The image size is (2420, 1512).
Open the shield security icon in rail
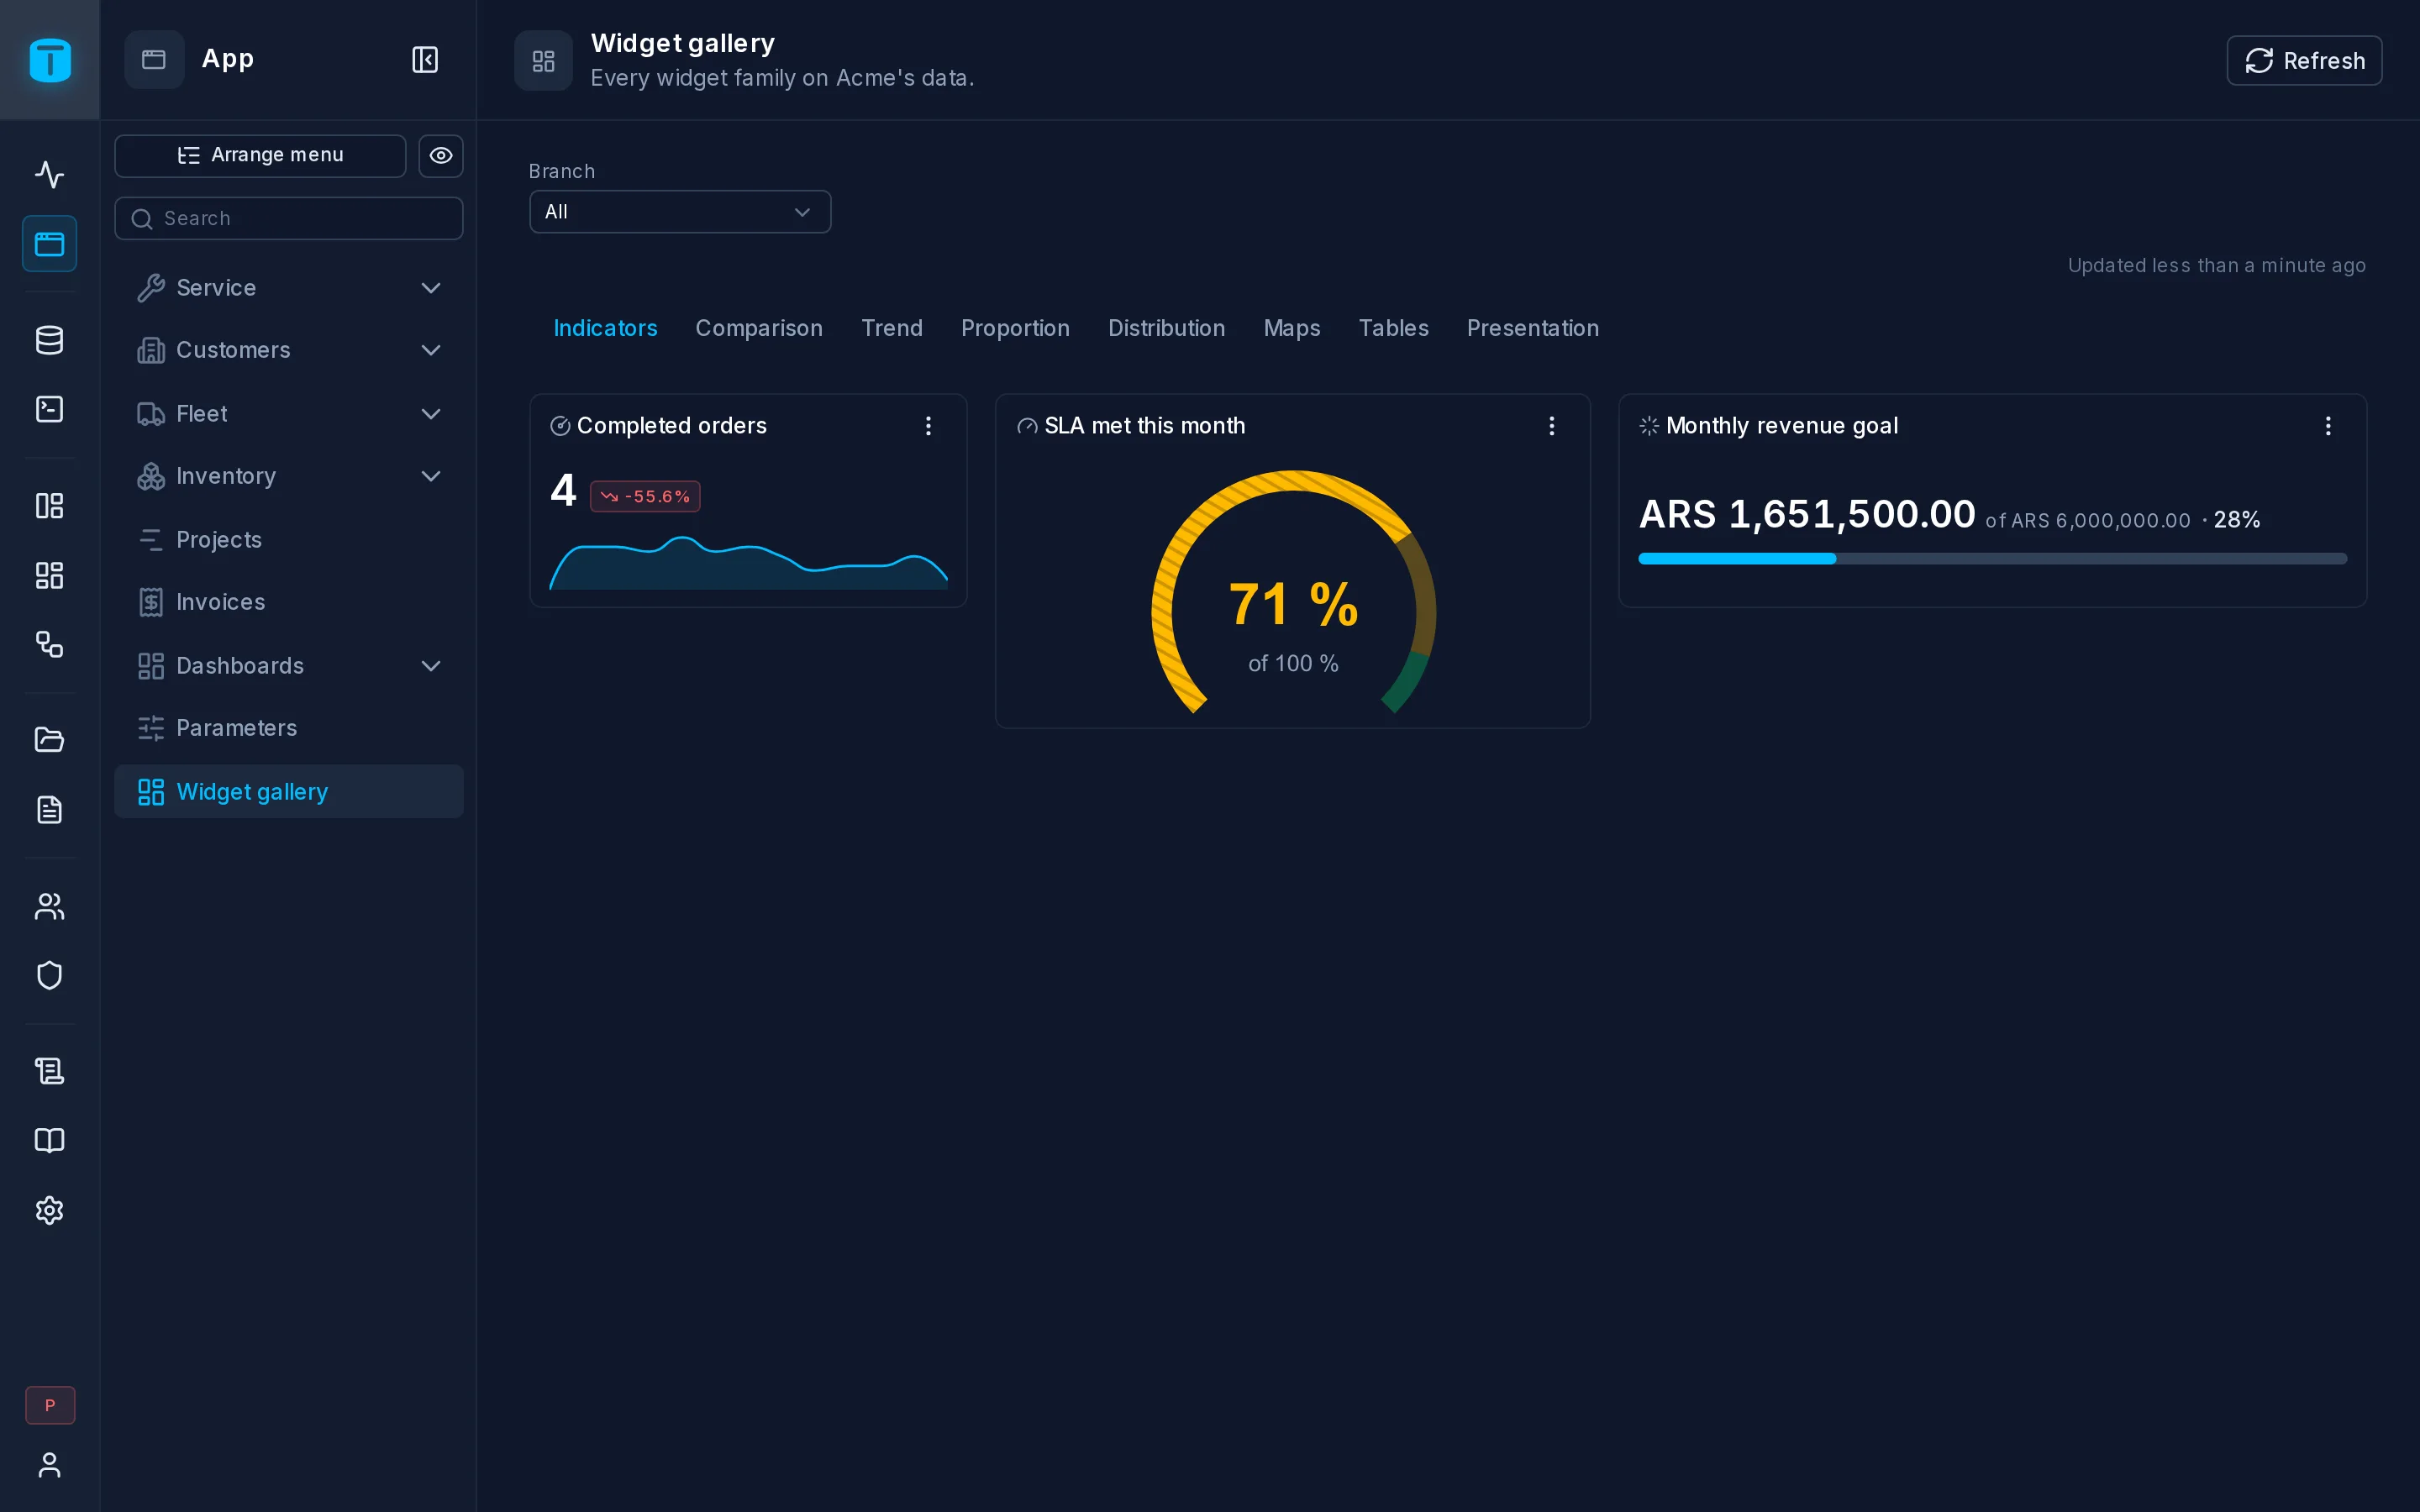49,975
